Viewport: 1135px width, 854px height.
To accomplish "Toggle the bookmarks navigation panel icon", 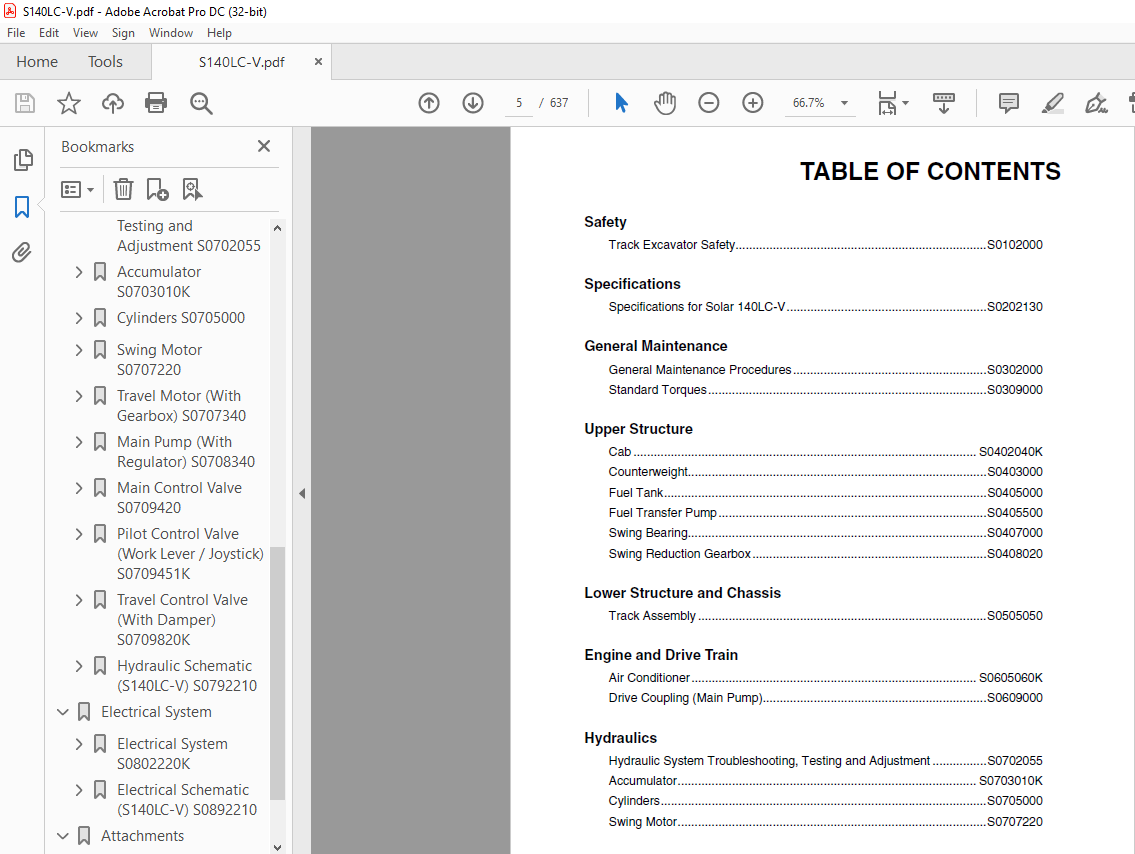I will coord(22,207).
